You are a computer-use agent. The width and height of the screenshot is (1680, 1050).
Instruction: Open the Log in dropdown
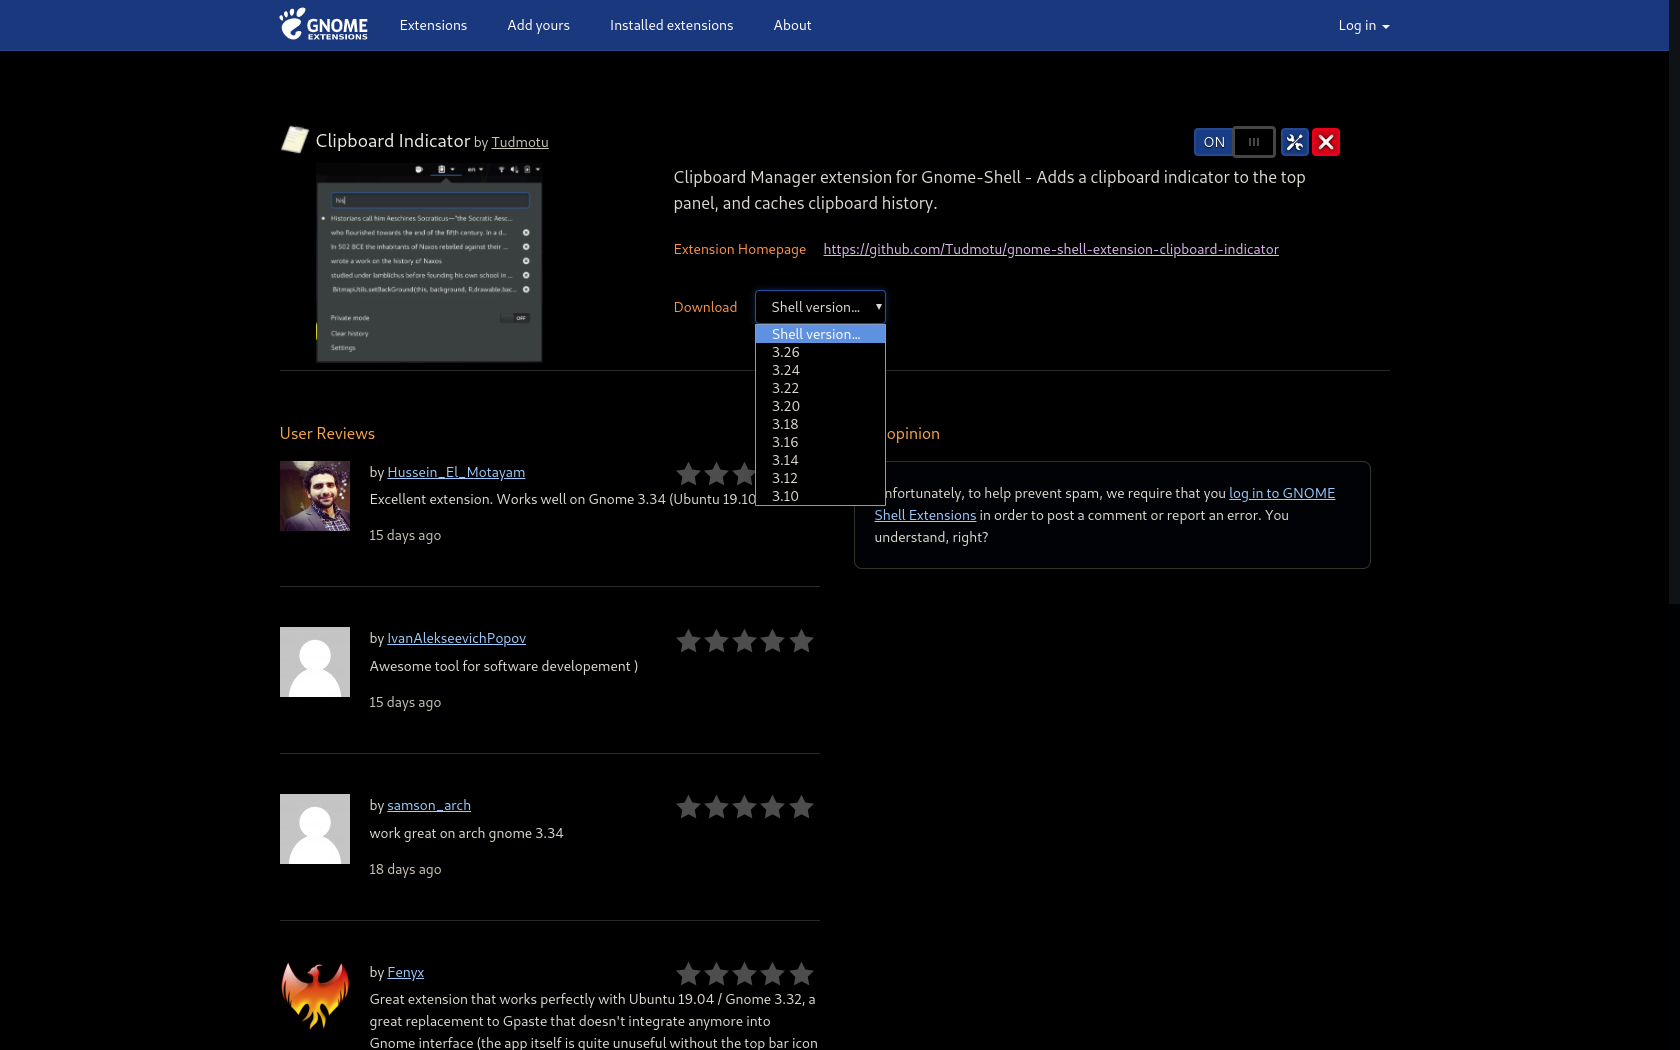(x=1362, y=25)
